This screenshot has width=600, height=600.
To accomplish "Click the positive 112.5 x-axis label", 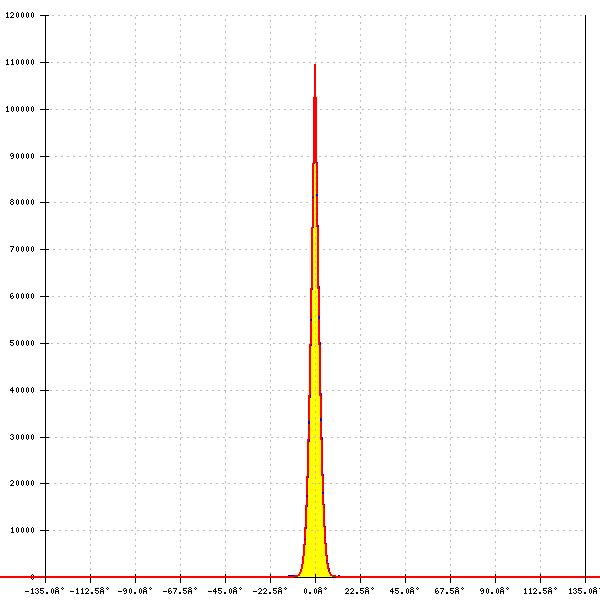I will pos(540,591).
